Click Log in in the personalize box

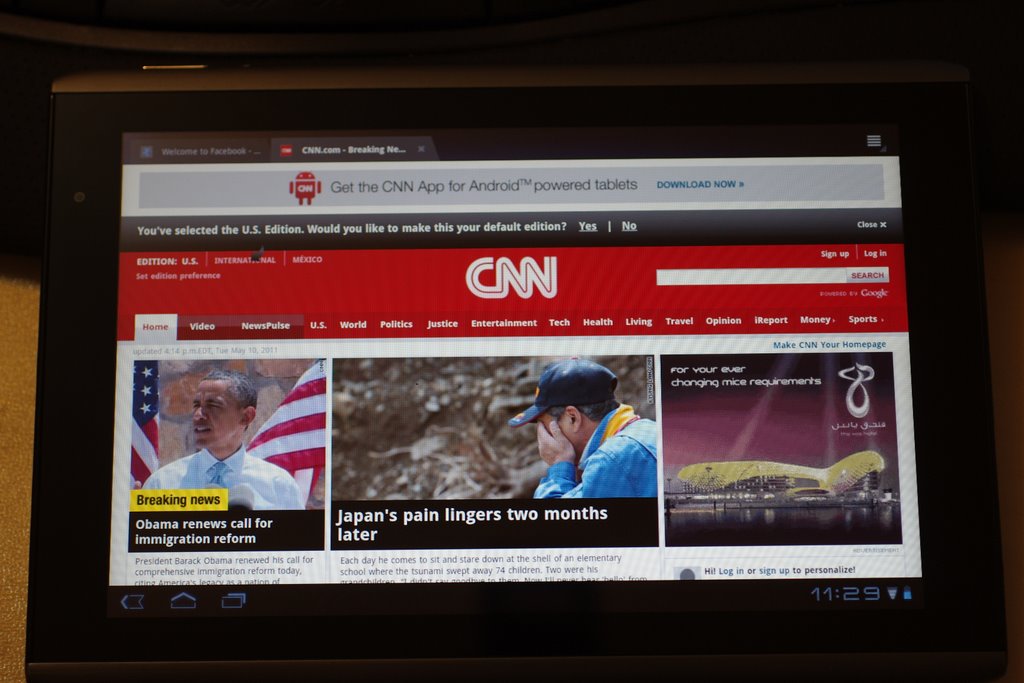pyautogui.click(x=731, y=571)
